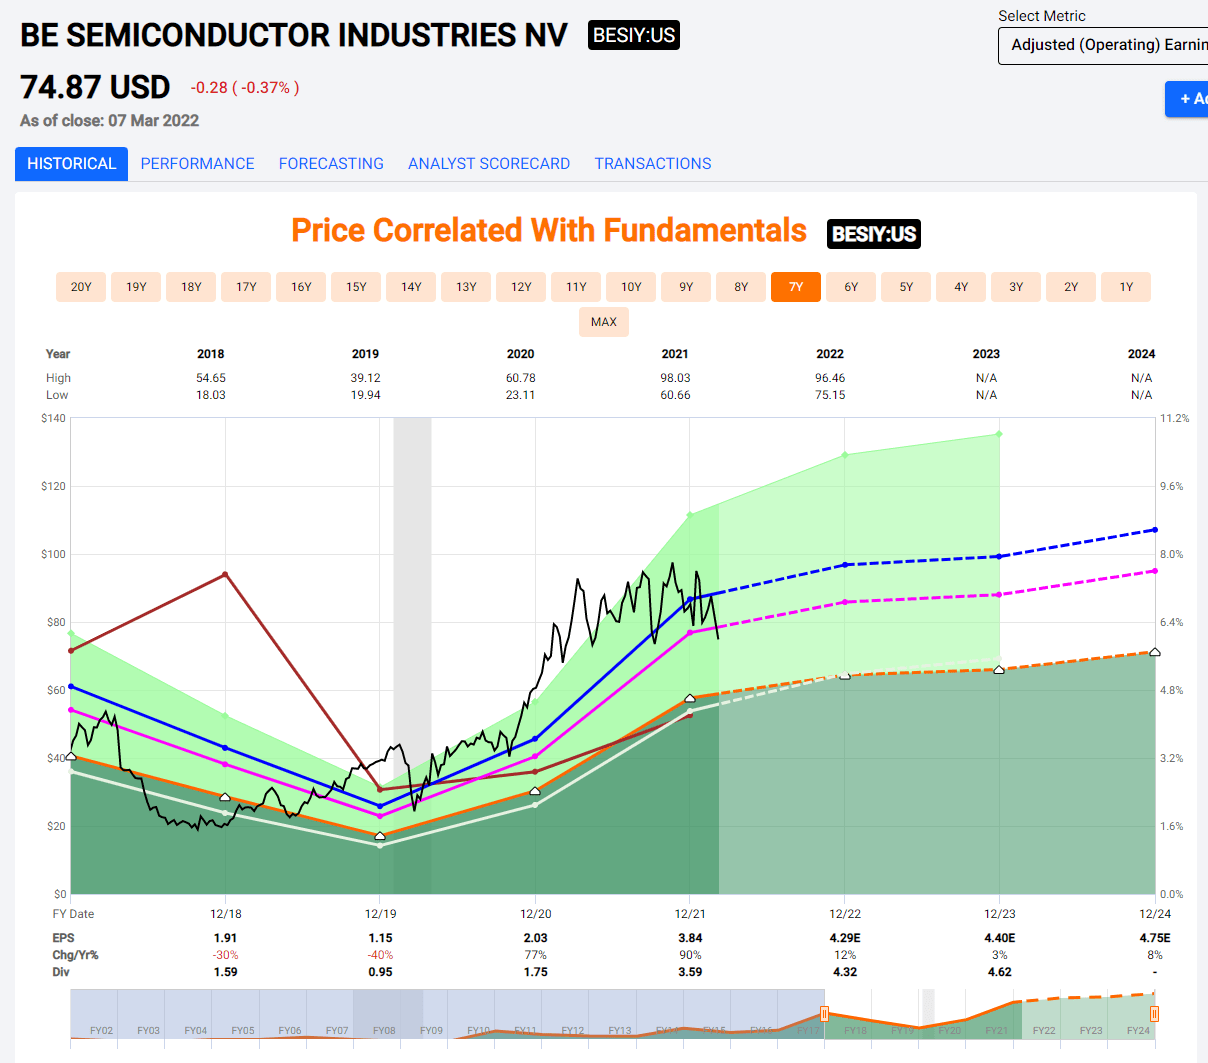Switch the chart to 5Y range
This screenshot has height=1063, width=1208.
pos(906,287)
